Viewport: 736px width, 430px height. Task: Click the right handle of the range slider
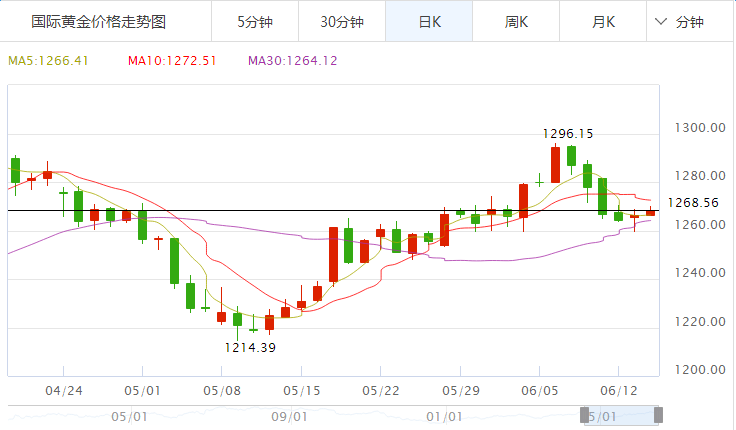click(658, 415)
